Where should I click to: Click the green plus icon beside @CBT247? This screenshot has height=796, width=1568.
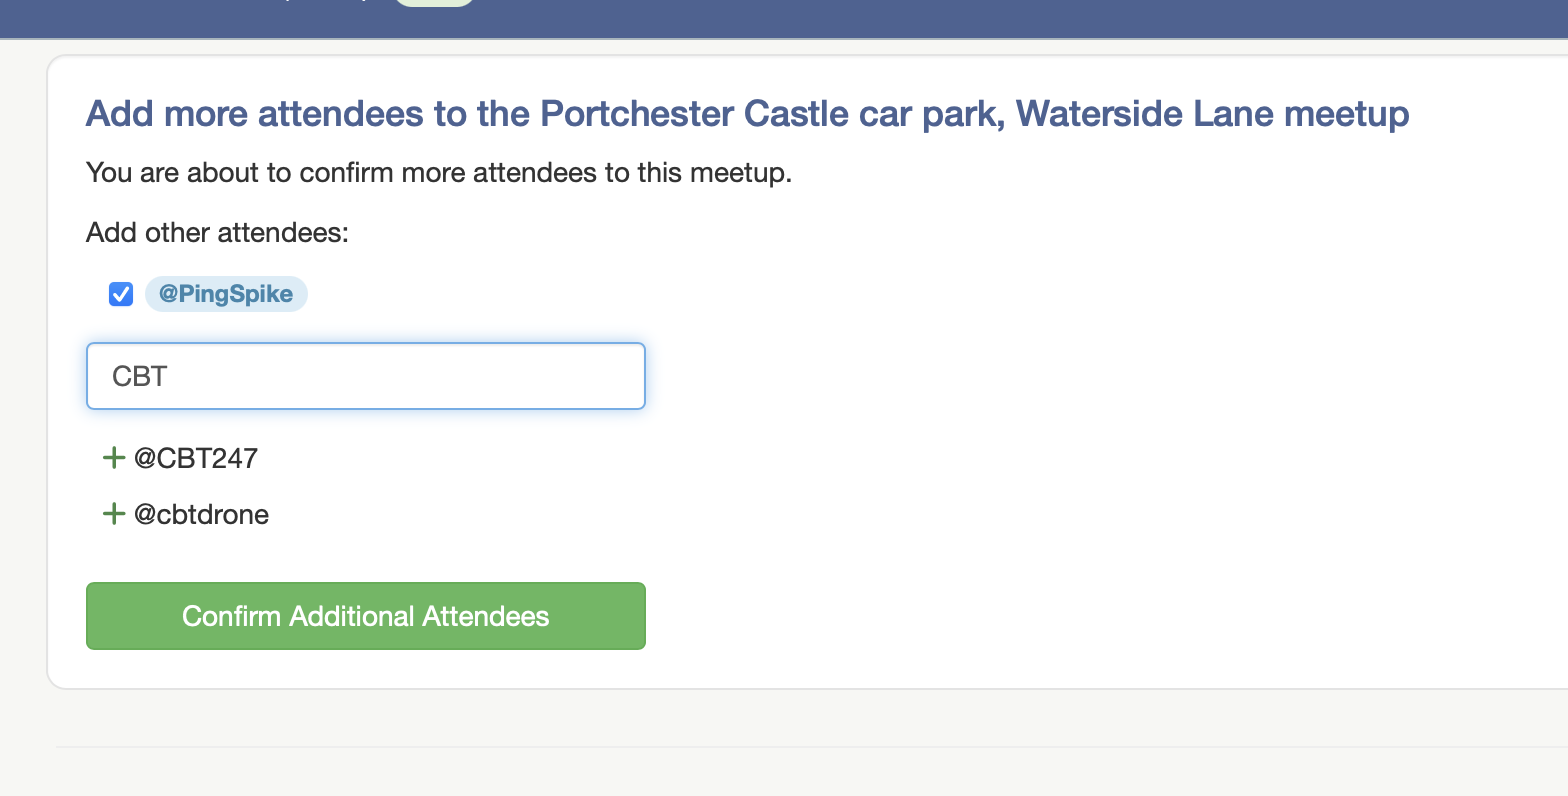pyautogui.click(x=113, y=458)
